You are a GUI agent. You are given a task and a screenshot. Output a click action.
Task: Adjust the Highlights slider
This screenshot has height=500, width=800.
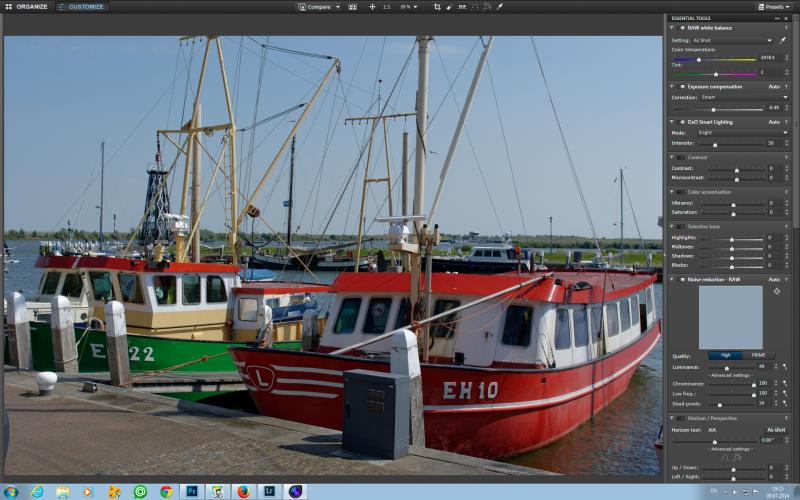click(732, 239)
